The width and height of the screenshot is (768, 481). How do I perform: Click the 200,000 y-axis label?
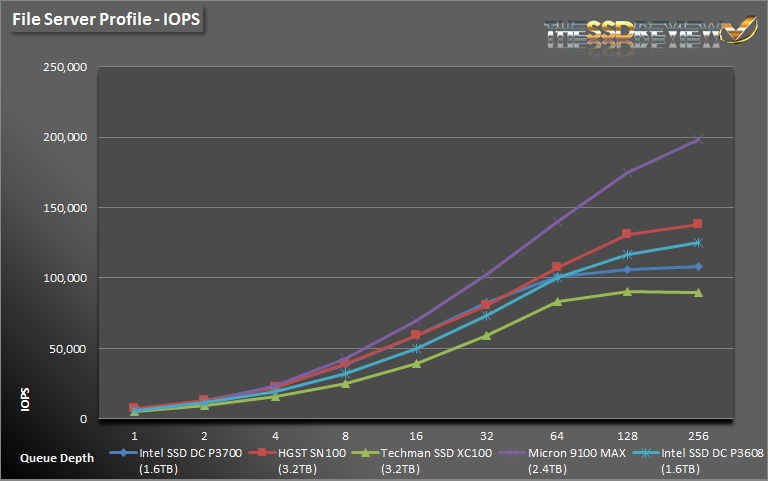tap(65, 137)
